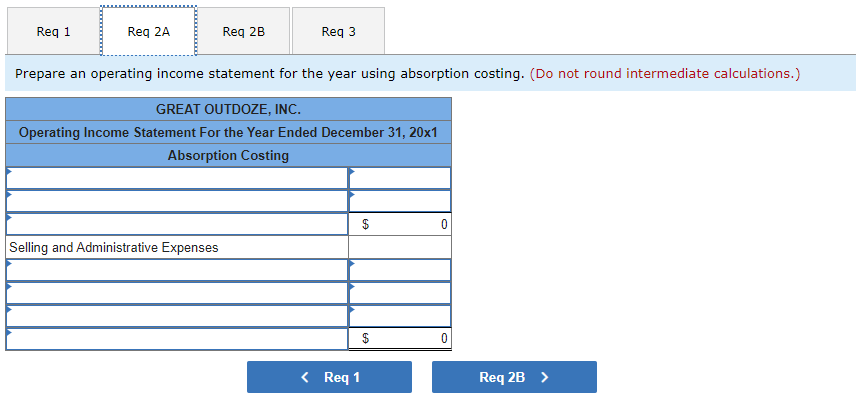Click amount field of first expense row
The image size is (868, 405).
(400, 270)
